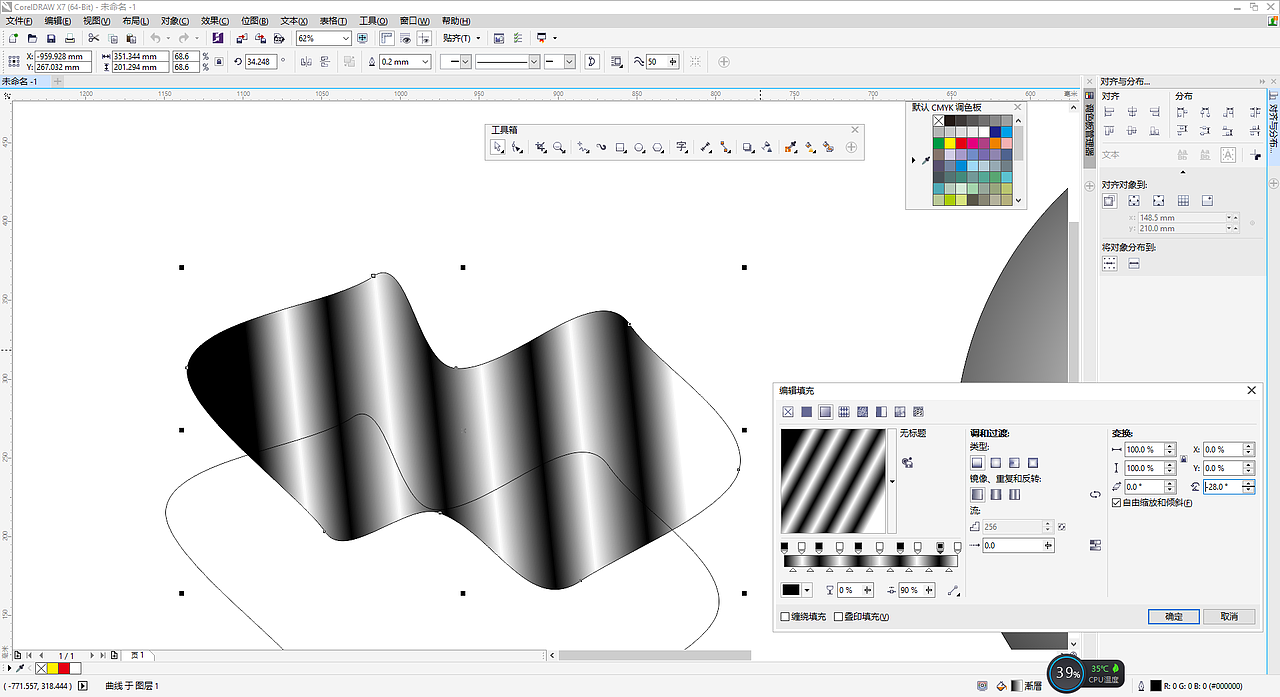Screen dimensions: 1280x697
Task: Open fill preset picker dropdown arrow
Action: (x=892, y=481)
